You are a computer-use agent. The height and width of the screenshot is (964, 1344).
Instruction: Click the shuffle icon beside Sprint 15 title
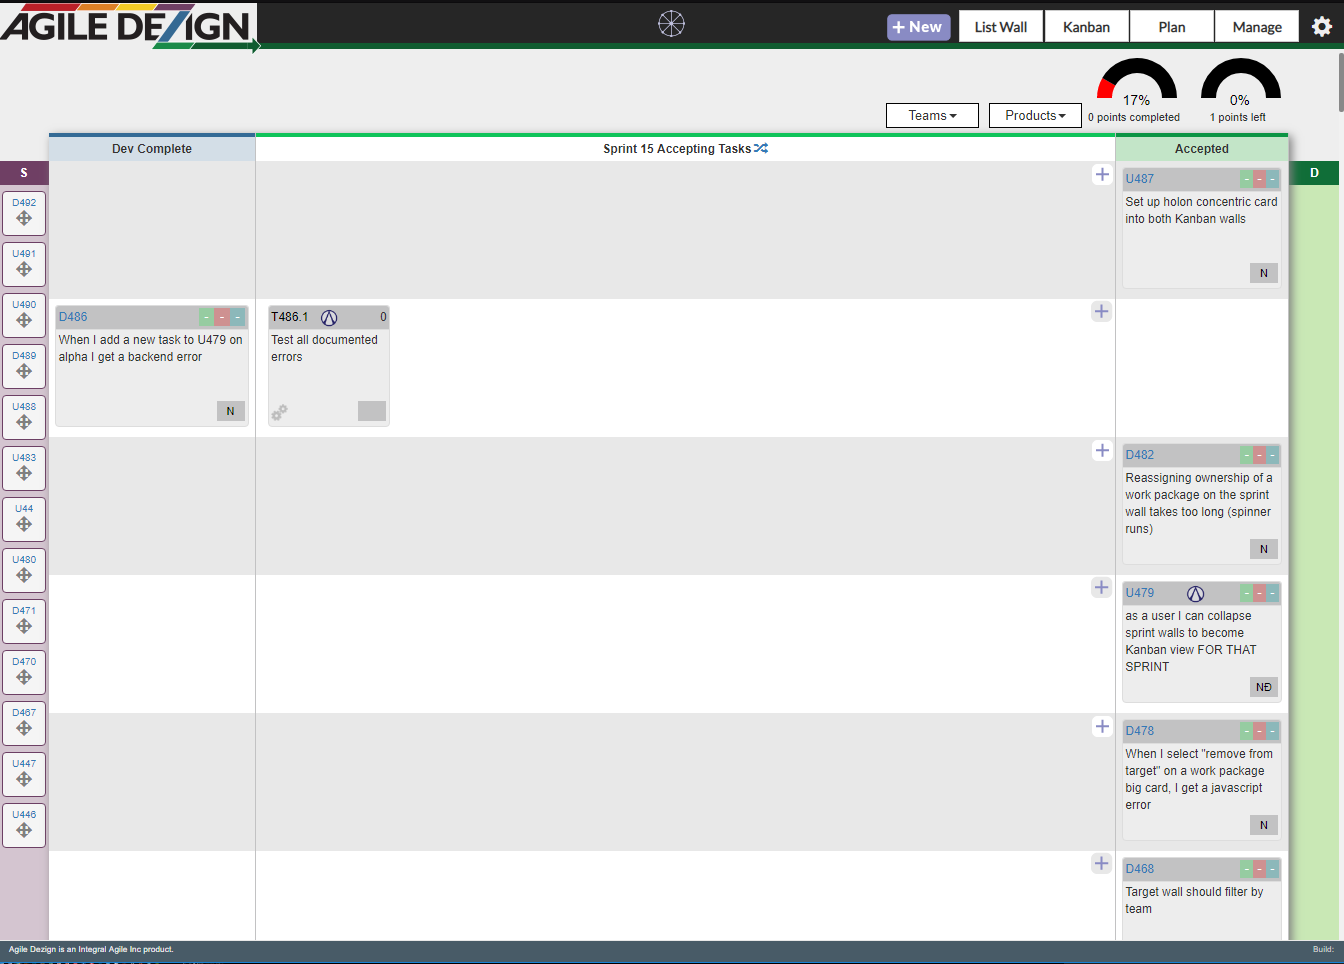click(761, 148)
